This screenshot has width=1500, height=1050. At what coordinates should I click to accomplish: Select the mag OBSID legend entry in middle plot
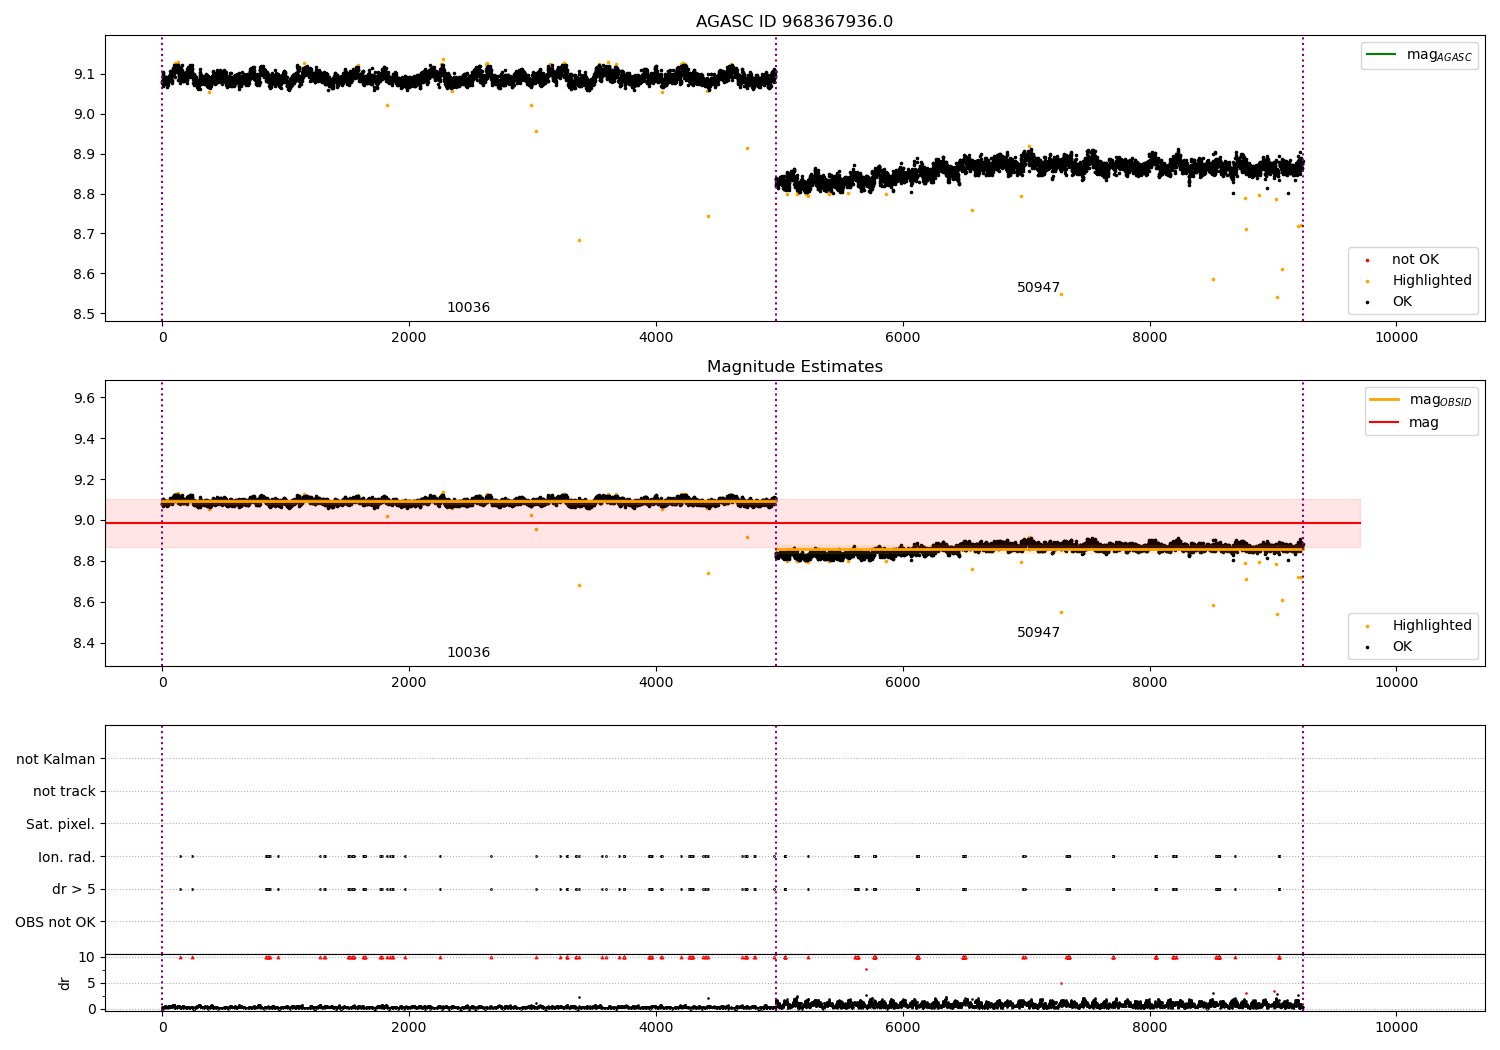(1421, 400)
